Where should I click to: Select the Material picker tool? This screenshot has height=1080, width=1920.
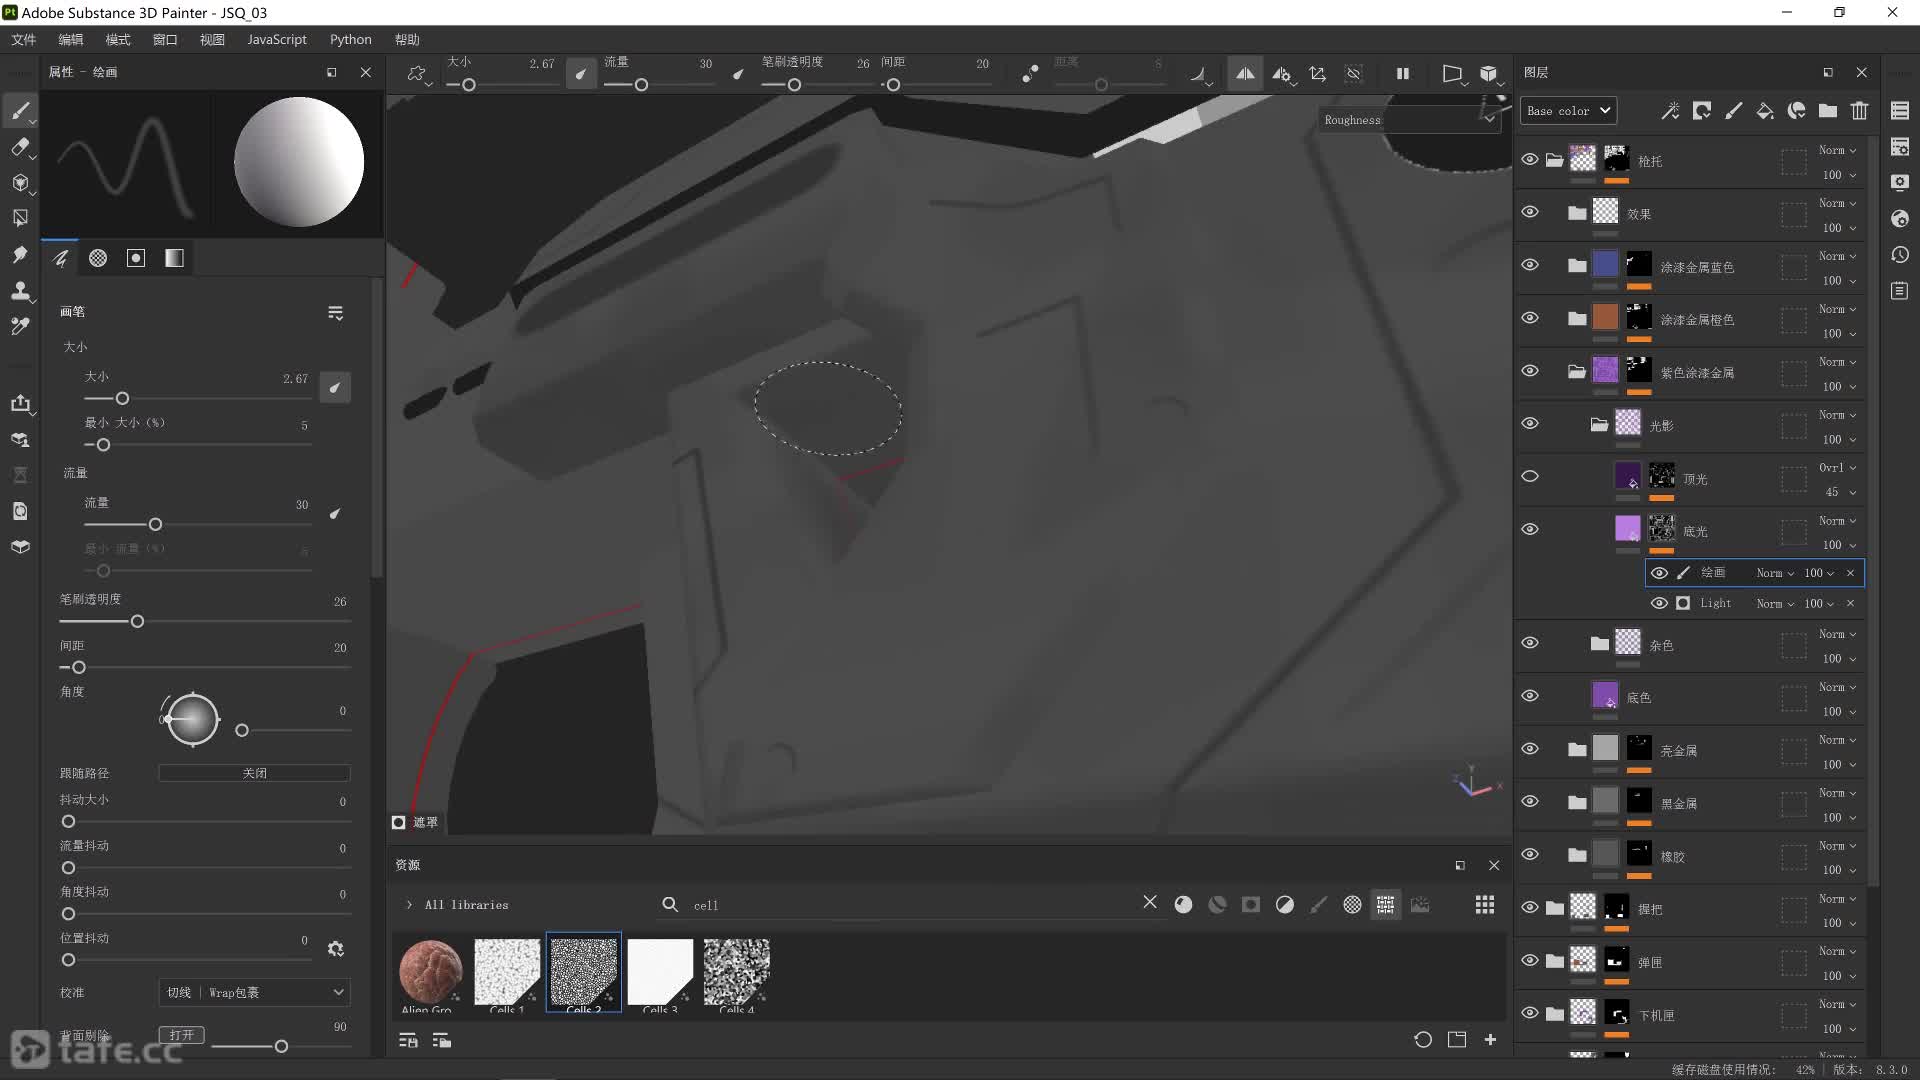click(x=20, y=326)
